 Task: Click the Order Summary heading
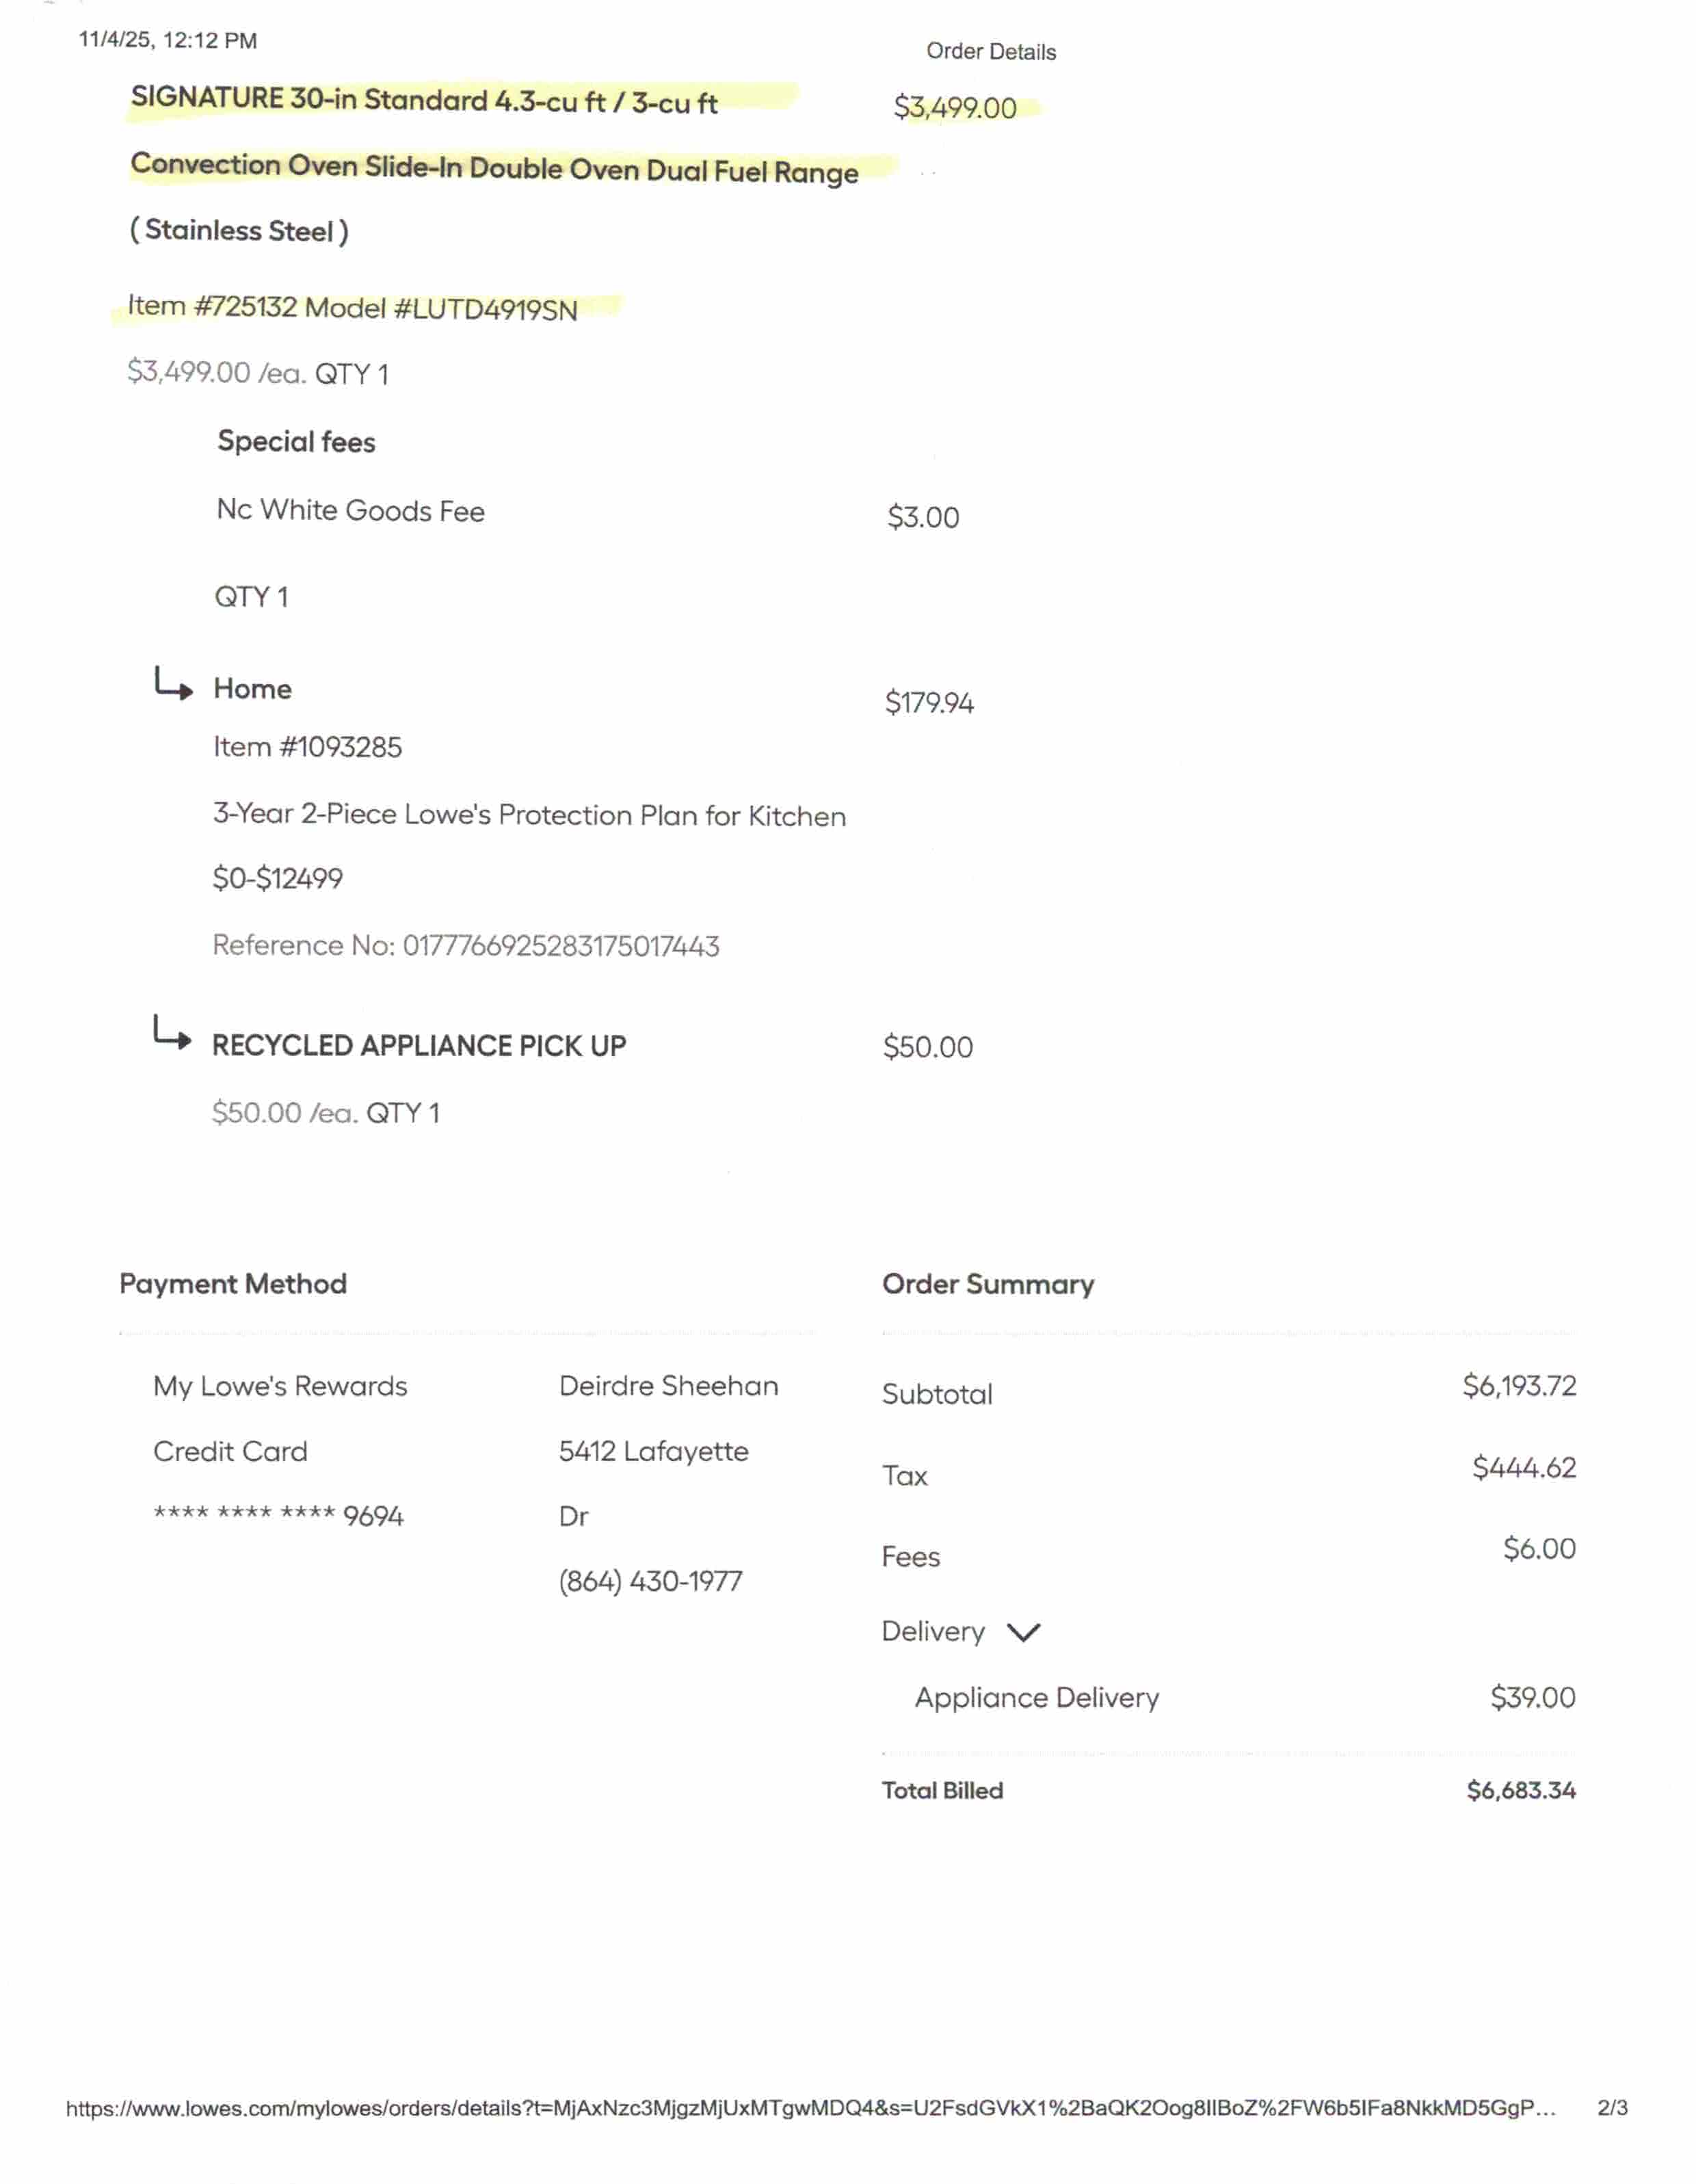click(x=988, y=1285)
